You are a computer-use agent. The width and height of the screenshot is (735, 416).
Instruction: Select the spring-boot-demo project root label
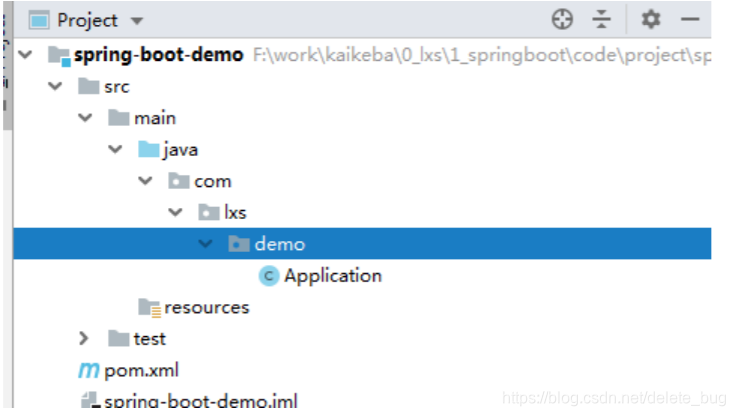[x=159, y=55]
